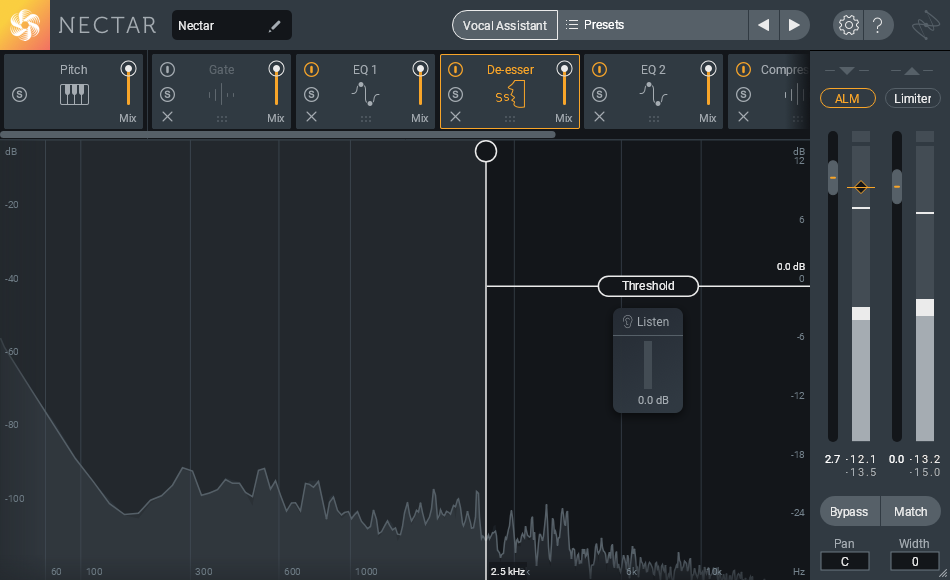This screenshot has height=580, width=950.
Task: Click the diamond threshold marker on input meter
Action: [x=861, y=187]
